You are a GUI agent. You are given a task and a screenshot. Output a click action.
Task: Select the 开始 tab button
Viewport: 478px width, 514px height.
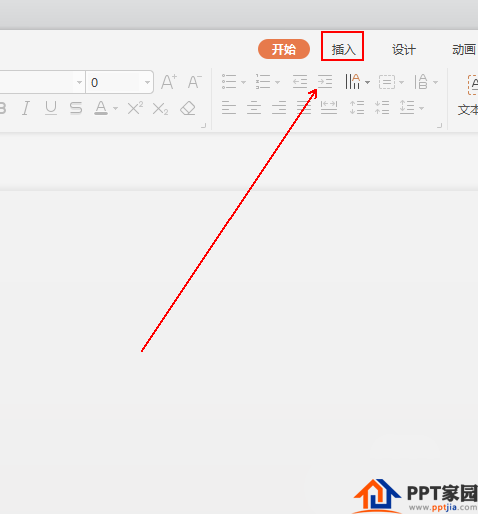[284, 49]
